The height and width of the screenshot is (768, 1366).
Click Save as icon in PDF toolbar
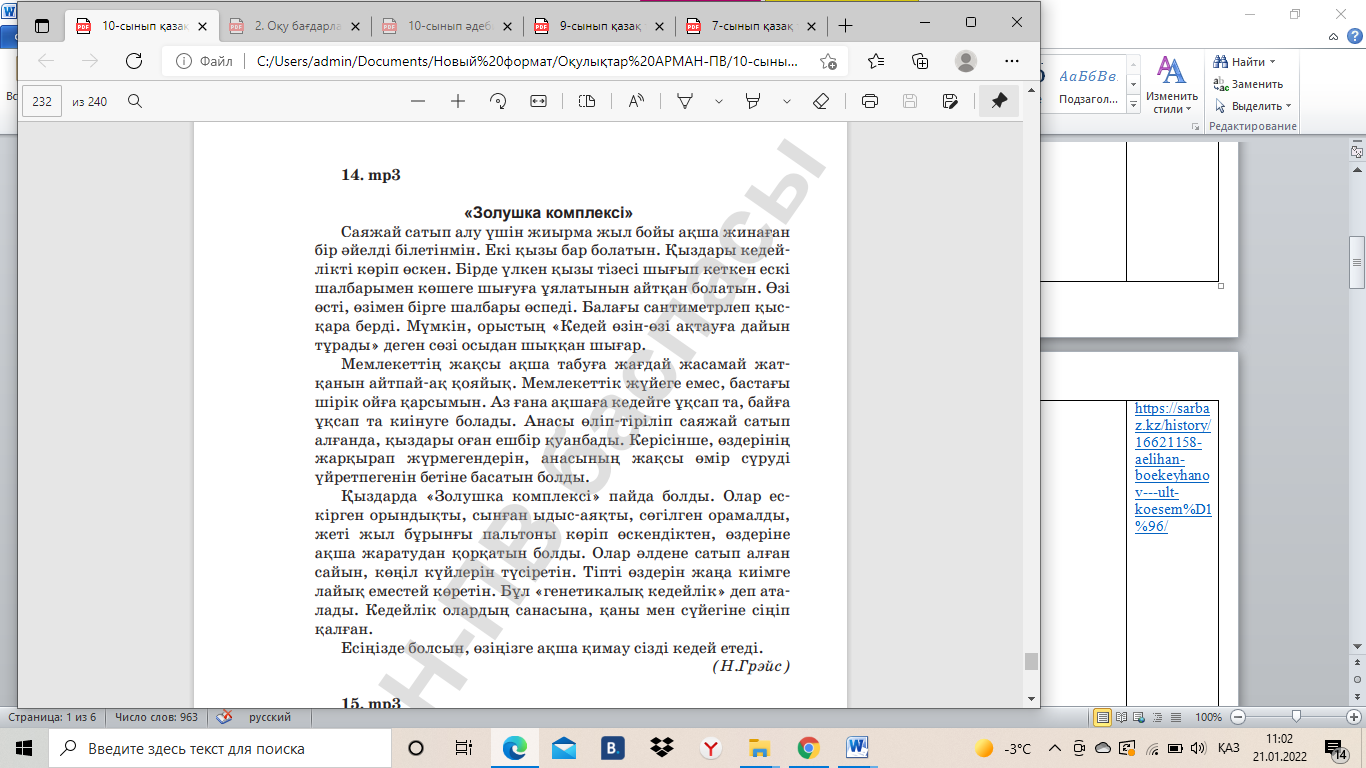click(x=950, y=101)
